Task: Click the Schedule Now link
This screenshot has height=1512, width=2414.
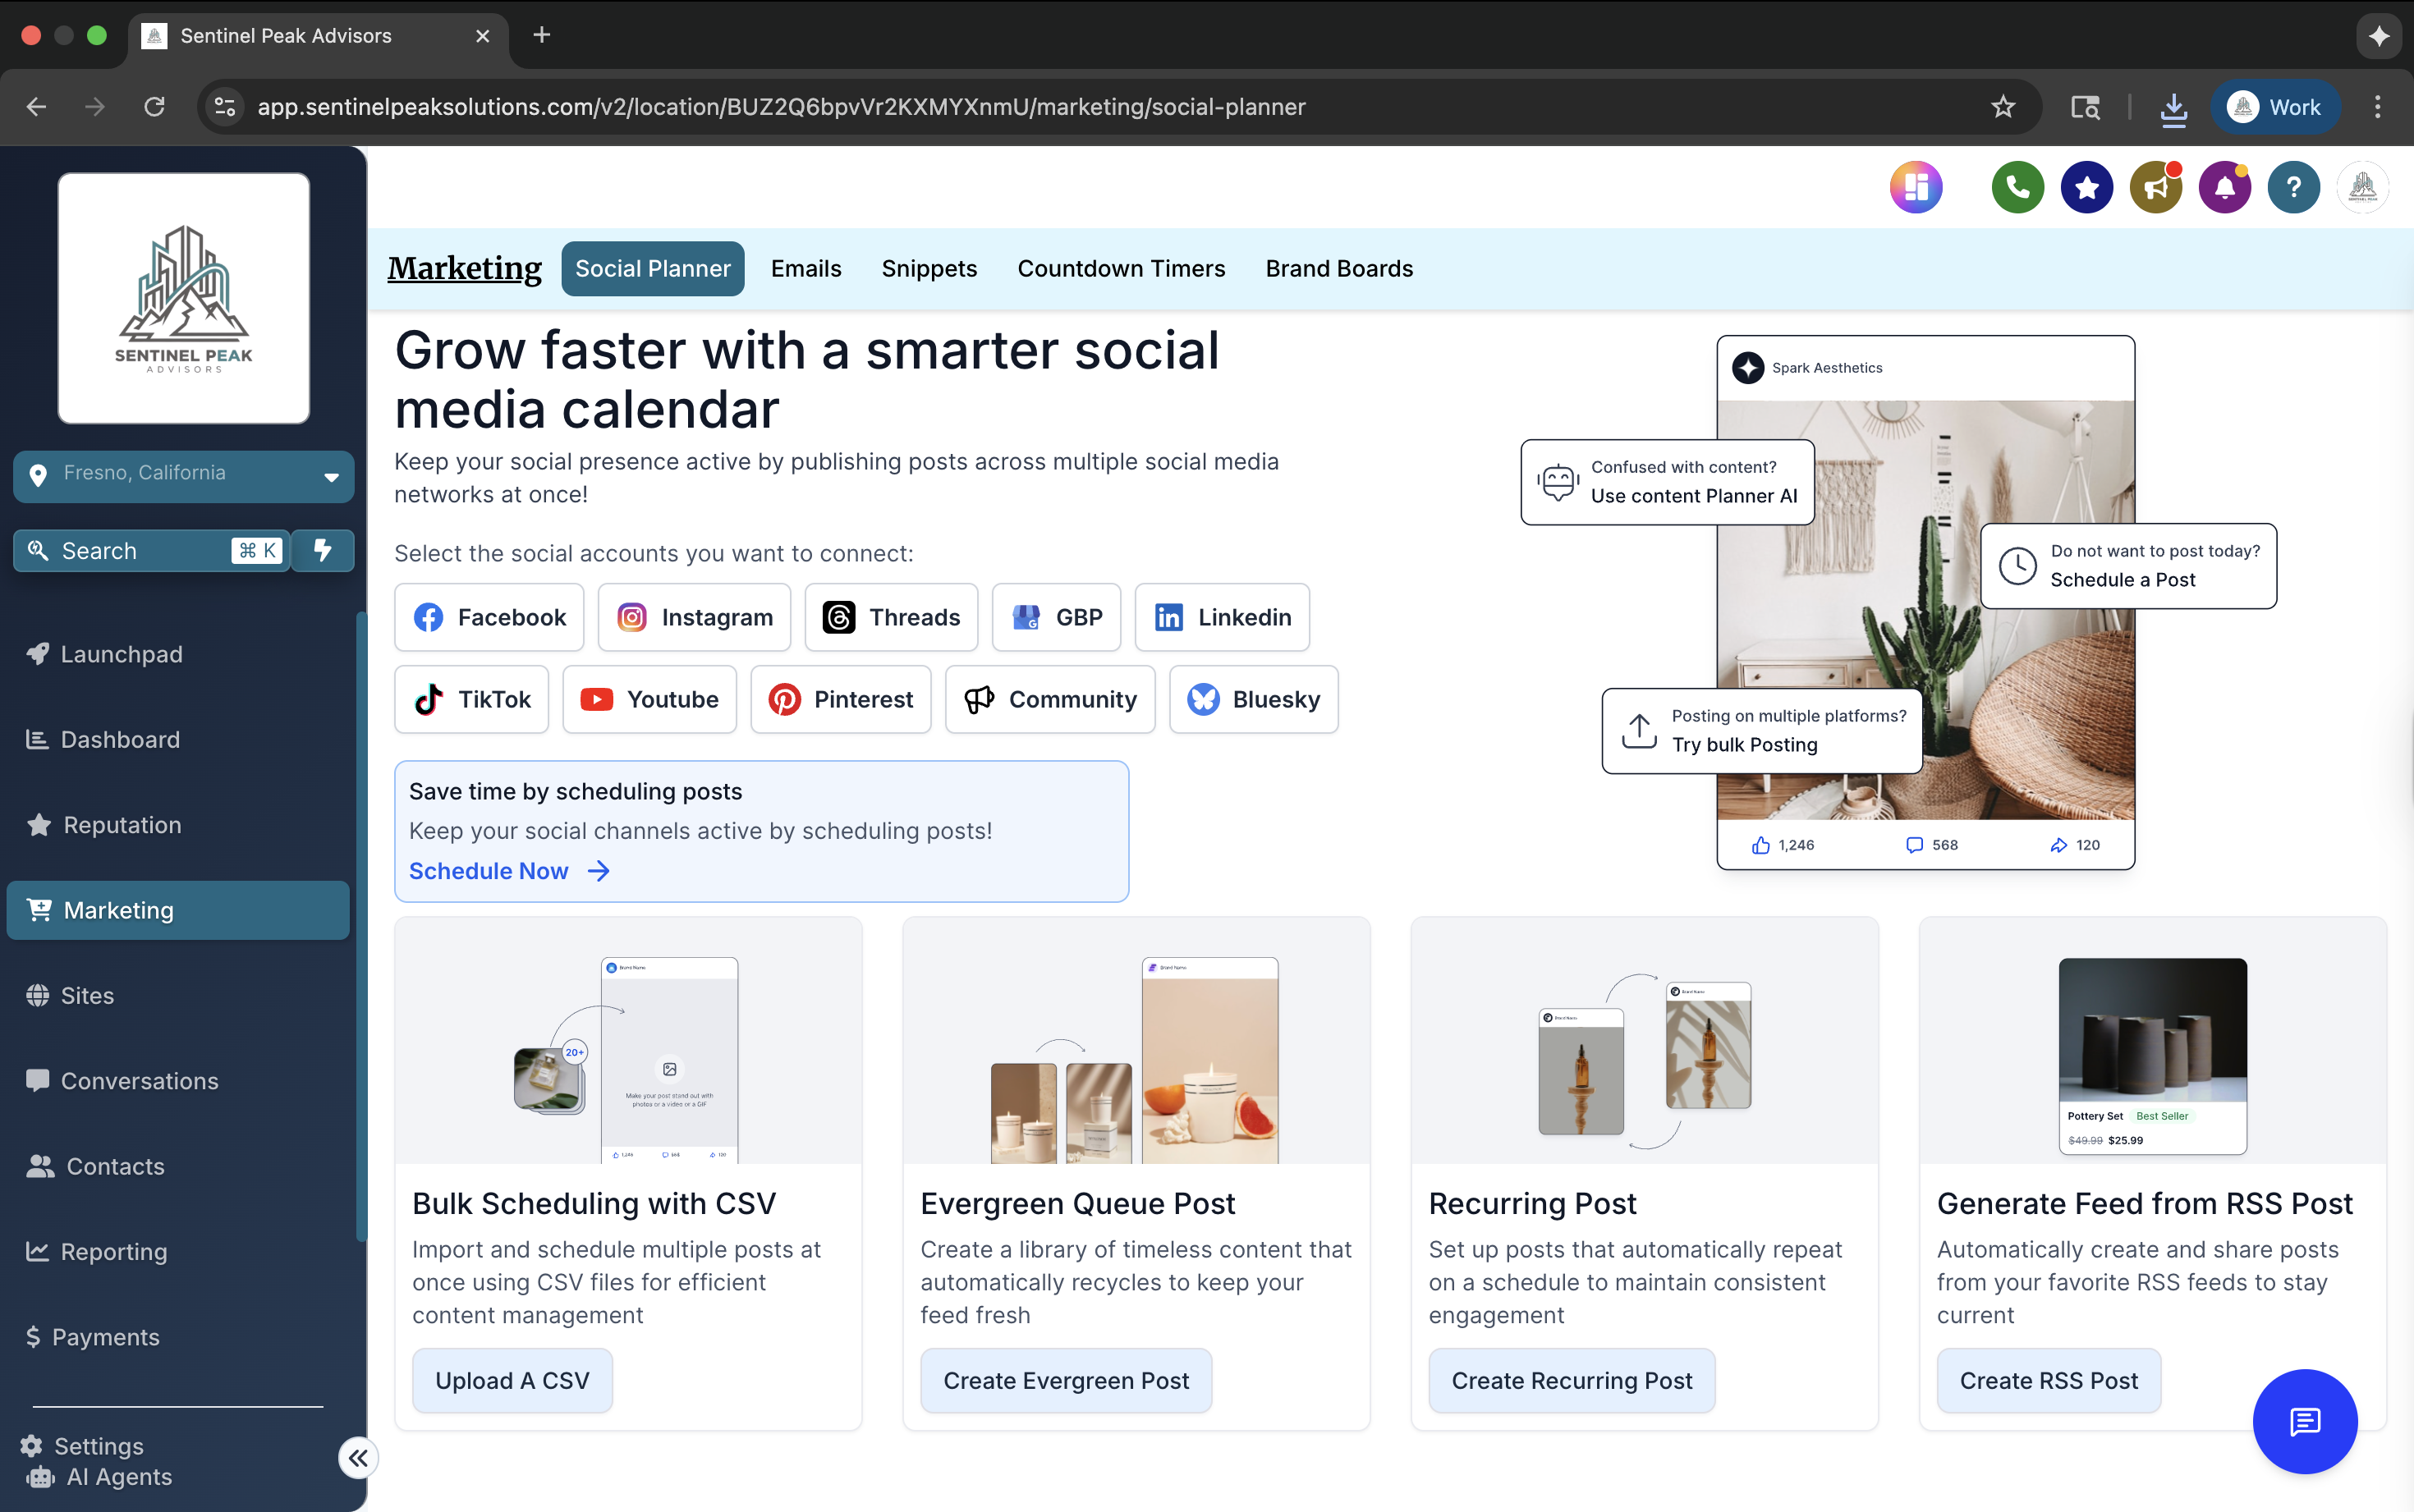Action: point(489,870)
